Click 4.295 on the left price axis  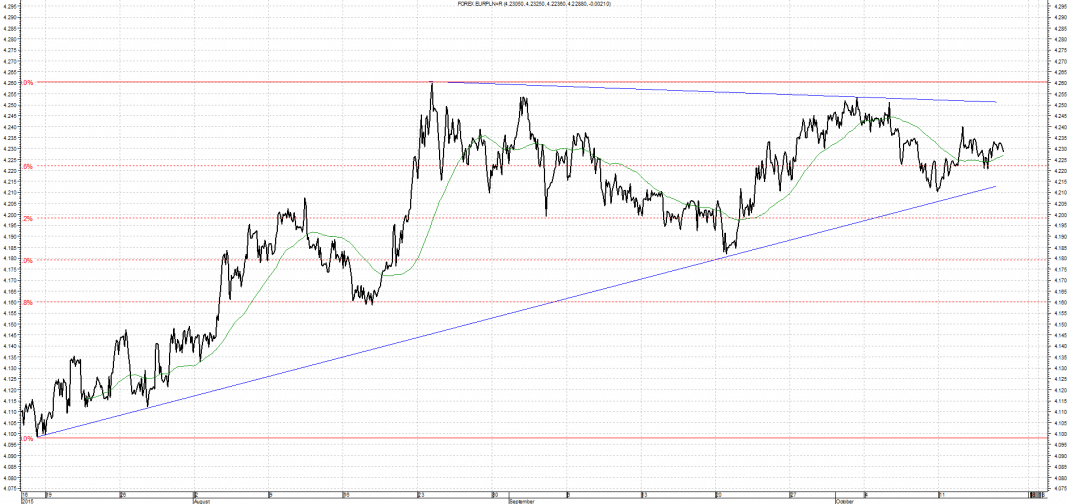[8, 6]
